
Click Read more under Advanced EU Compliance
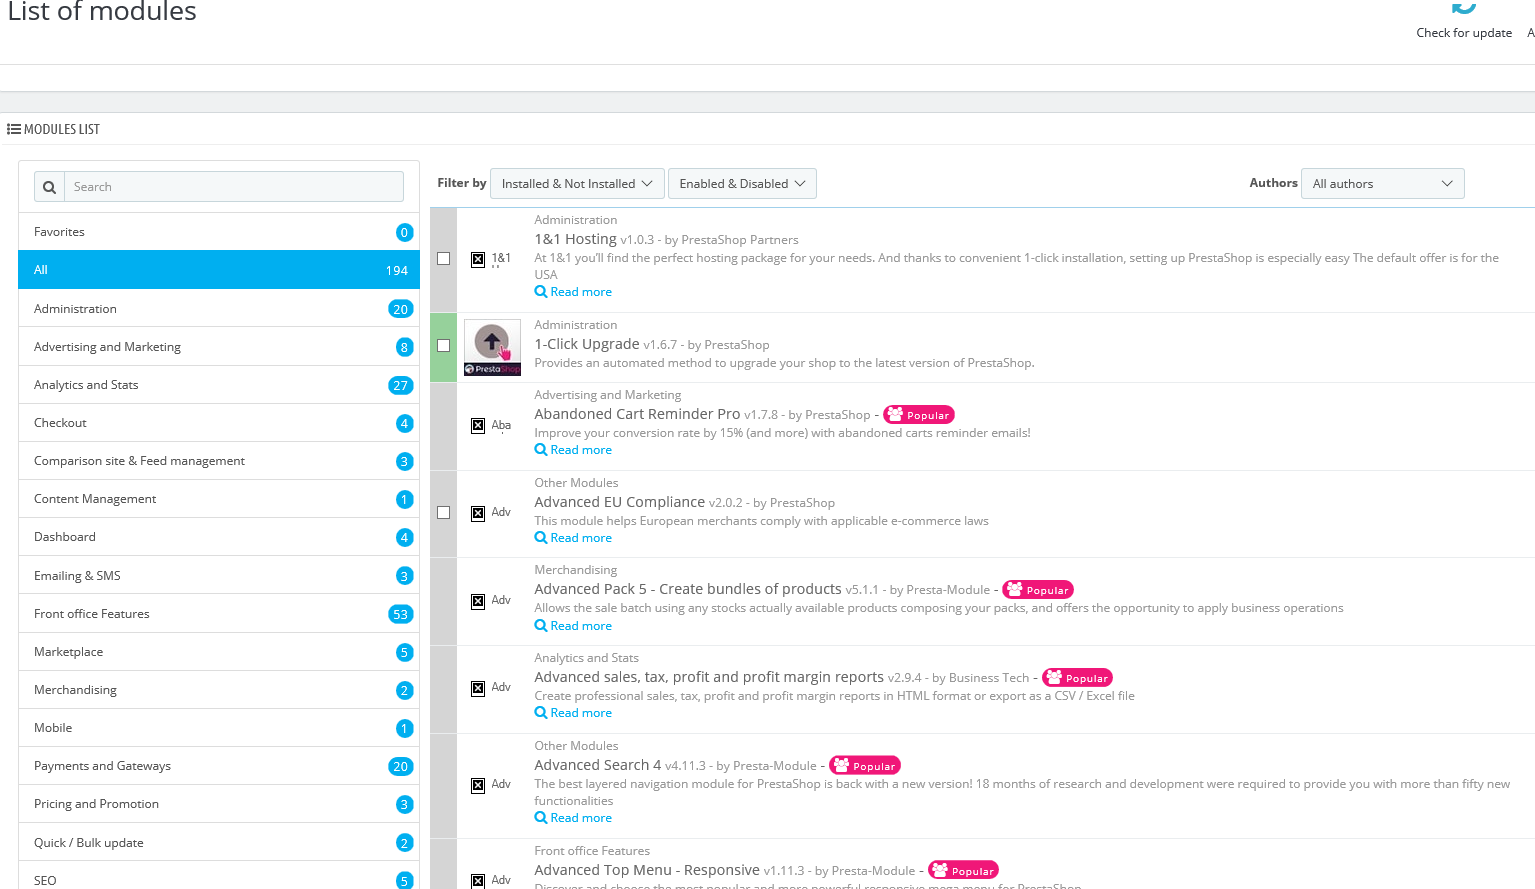click(573, 538)
